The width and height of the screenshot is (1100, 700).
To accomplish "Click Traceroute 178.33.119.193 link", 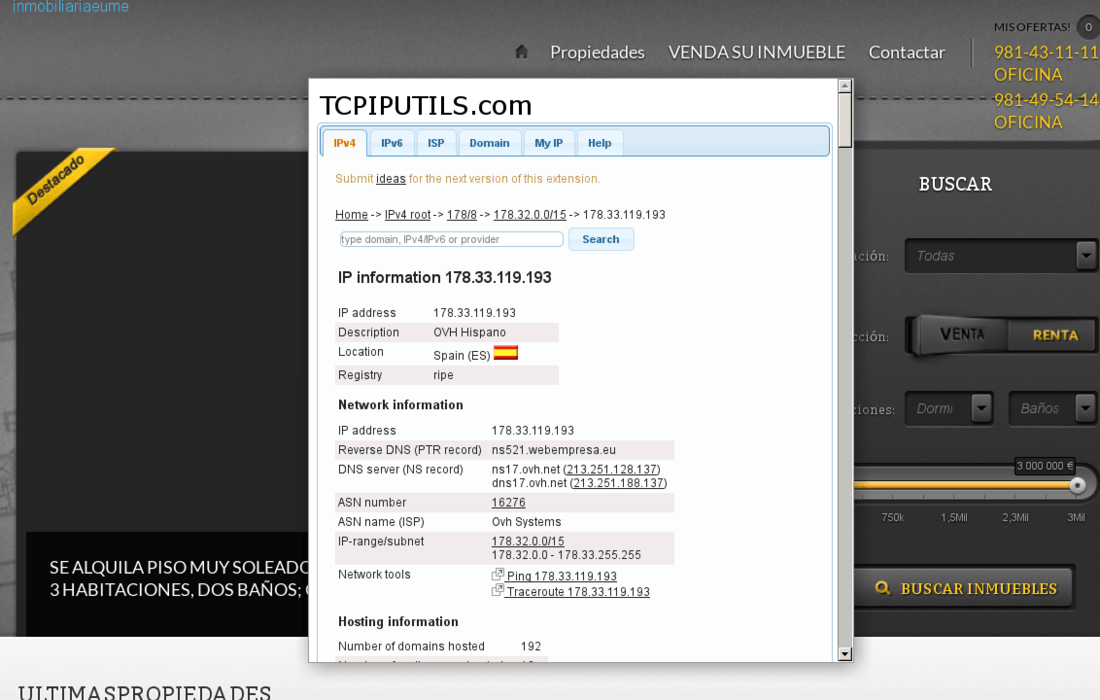I will pyautogui.click(x=578, y=592).
